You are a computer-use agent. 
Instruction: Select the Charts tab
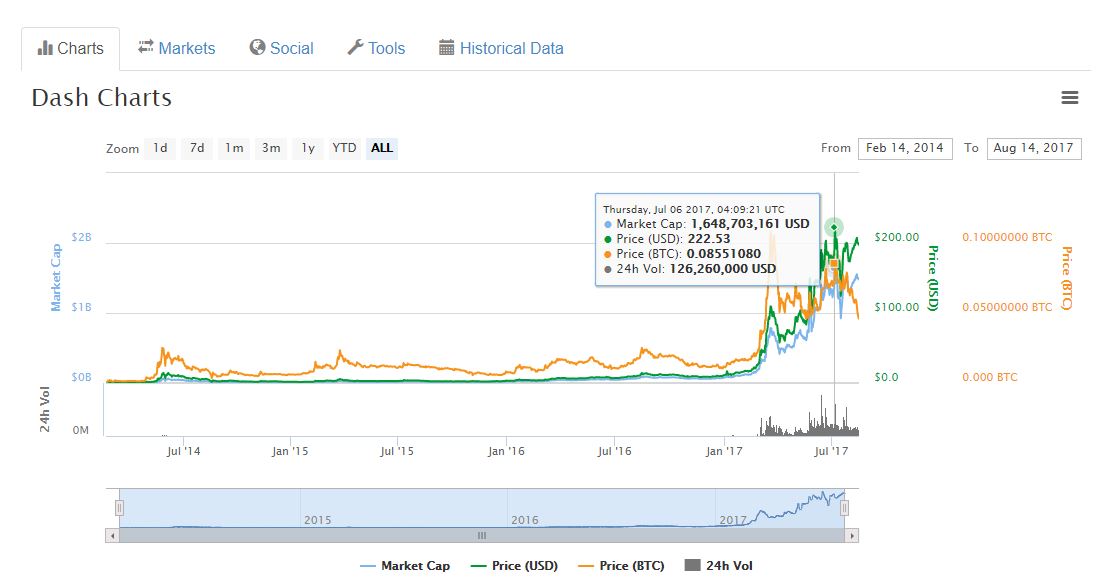tap(71, 48)
